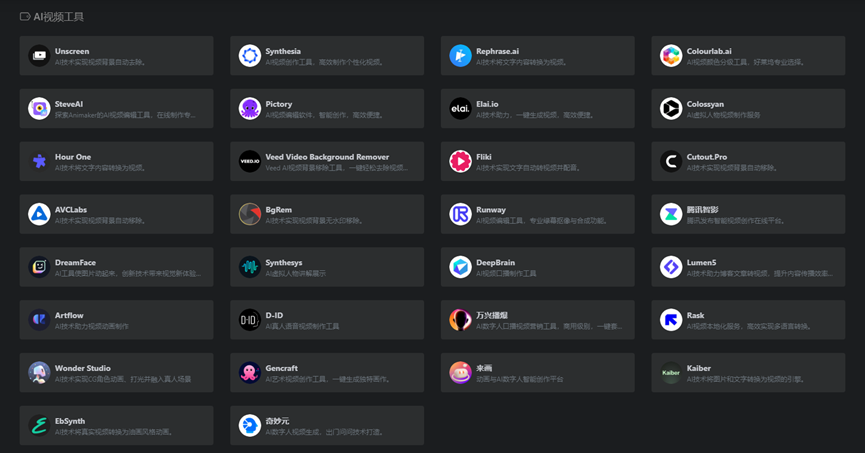Open the 腾讯智影 title link

(702, 210)
